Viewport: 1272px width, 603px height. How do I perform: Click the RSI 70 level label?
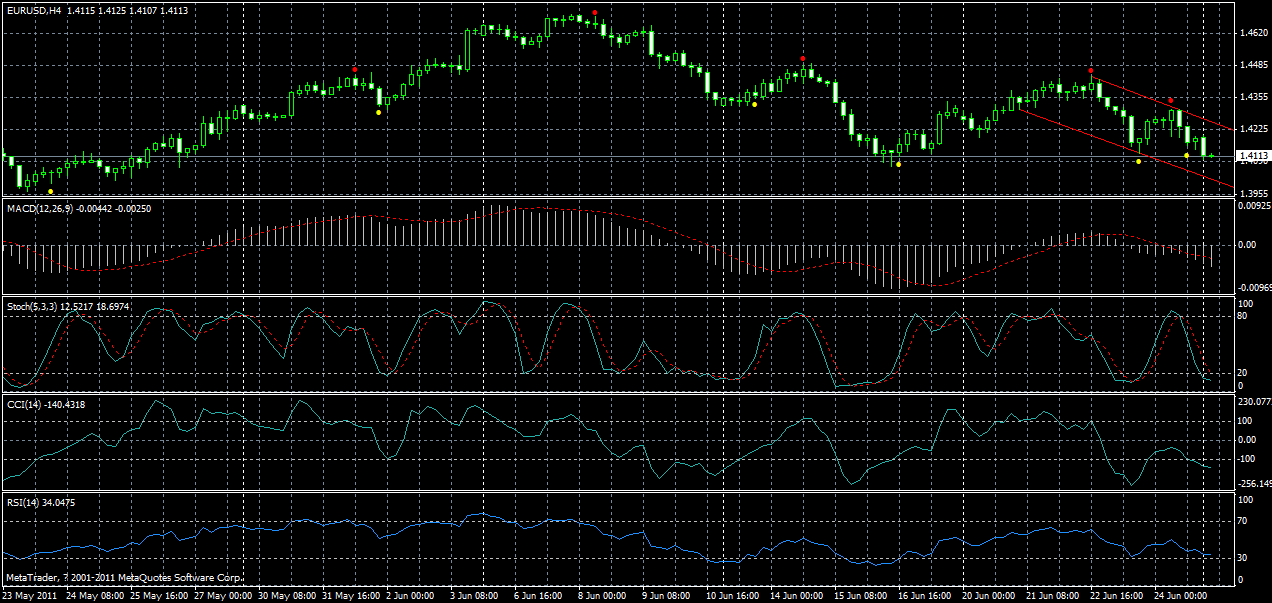click(x=1243, y=521)
